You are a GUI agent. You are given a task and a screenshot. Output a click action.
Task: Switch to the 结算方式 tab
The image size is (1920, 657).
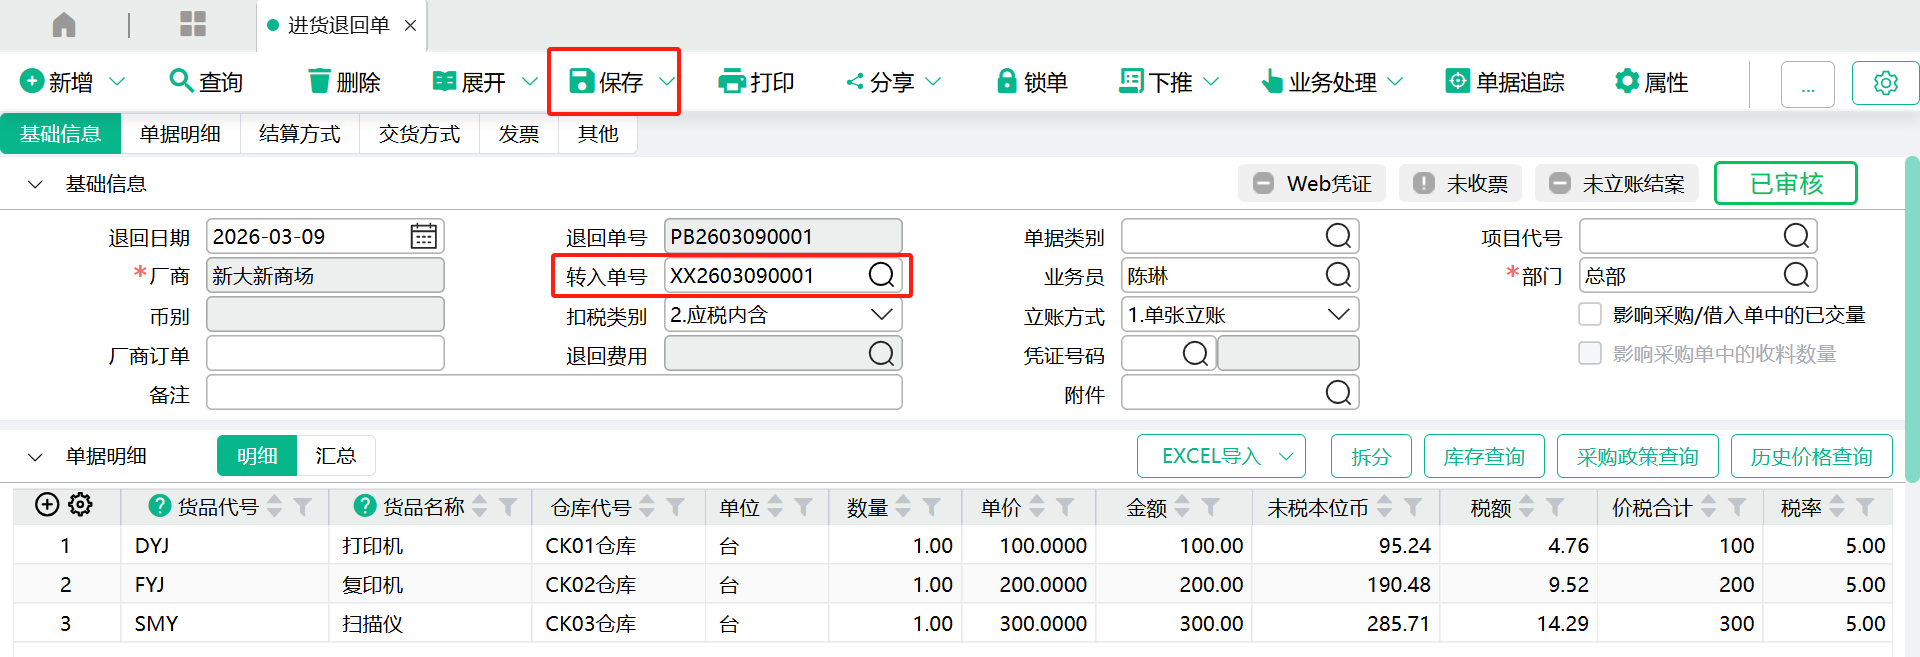pyautogui.click(x=299, y=134)
